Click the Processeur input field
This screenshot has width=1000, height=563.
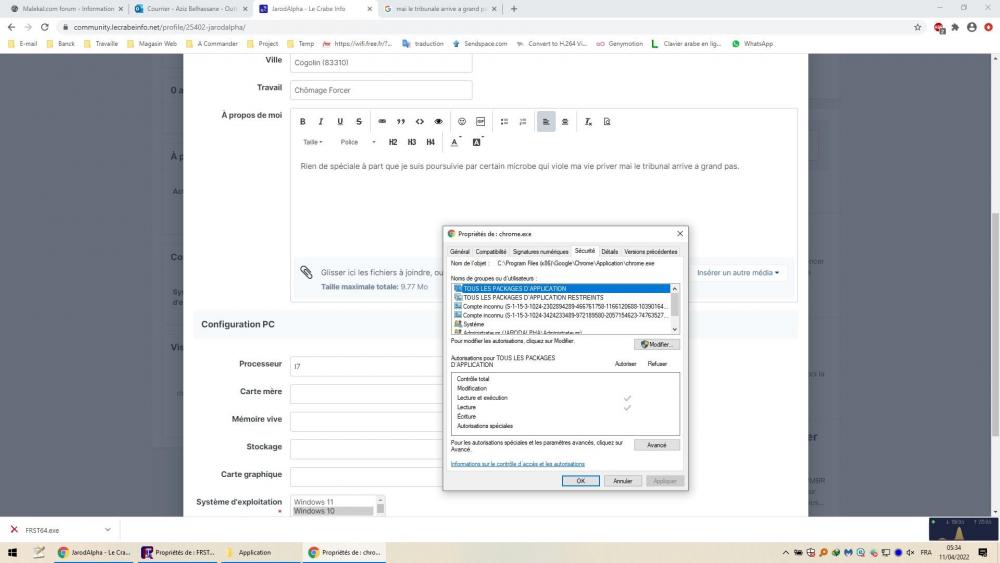point(365,366)
